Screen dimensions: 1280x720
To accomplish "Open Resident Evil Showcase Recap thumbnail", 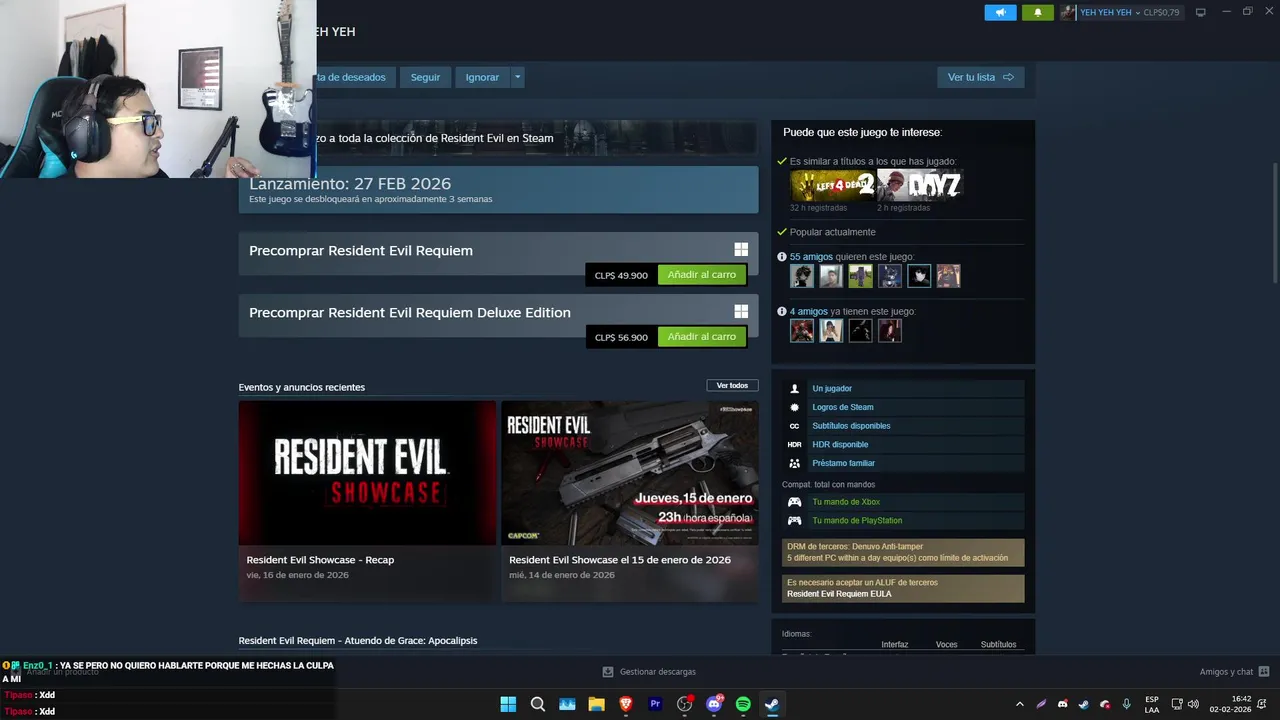I will tap(367, 473).
